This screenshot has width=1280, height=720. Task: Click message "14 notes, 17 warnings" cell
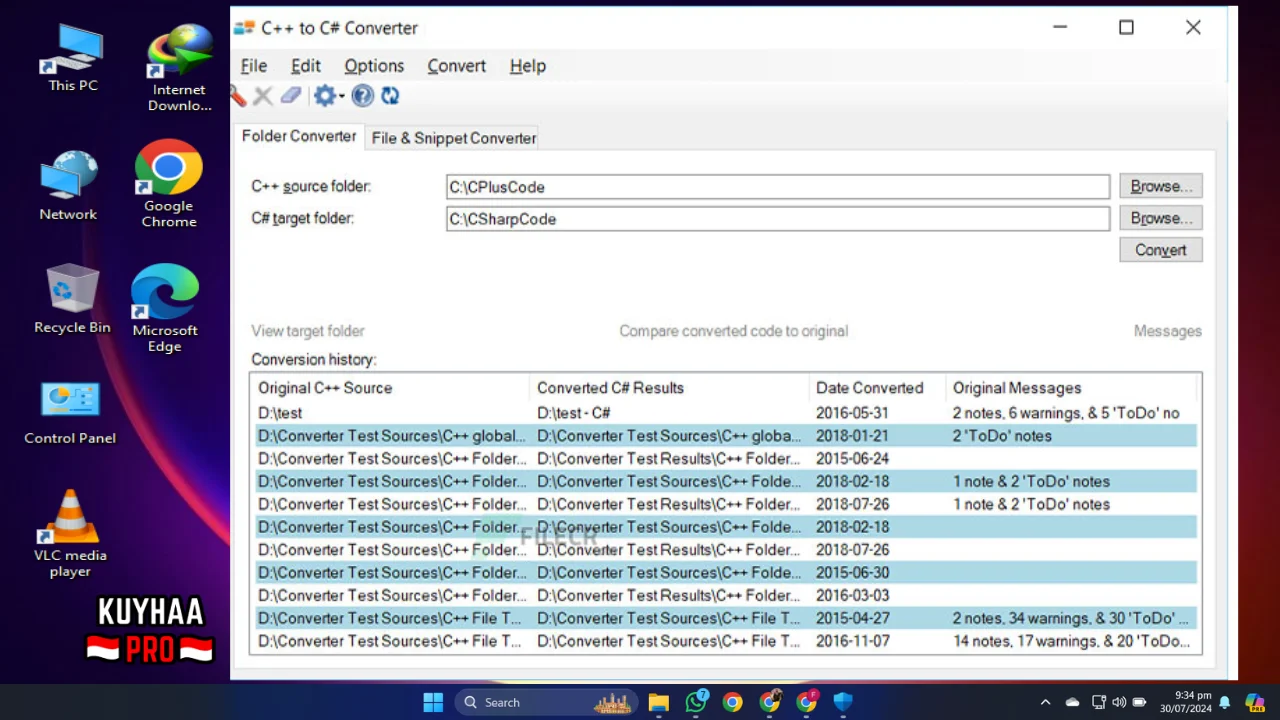(1071, 641)
